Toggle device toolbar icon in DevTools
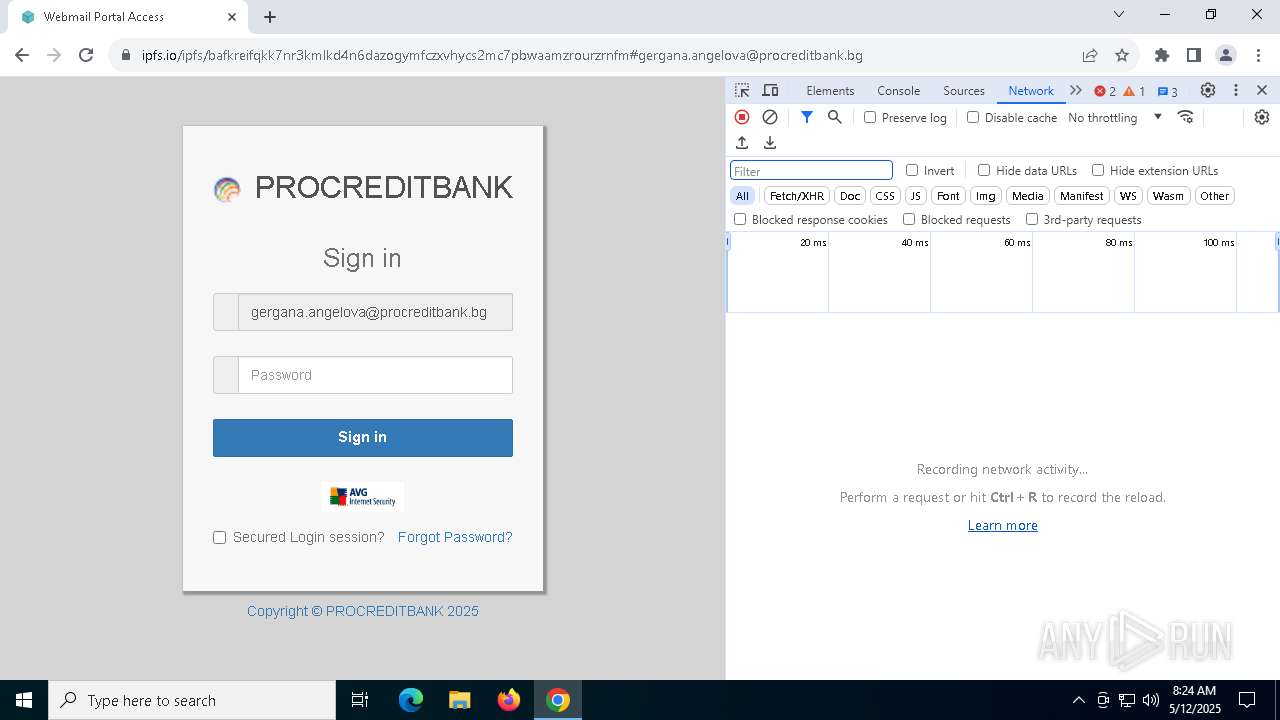The height and width of the screenshot is (720, 1280). click(770, 90)
